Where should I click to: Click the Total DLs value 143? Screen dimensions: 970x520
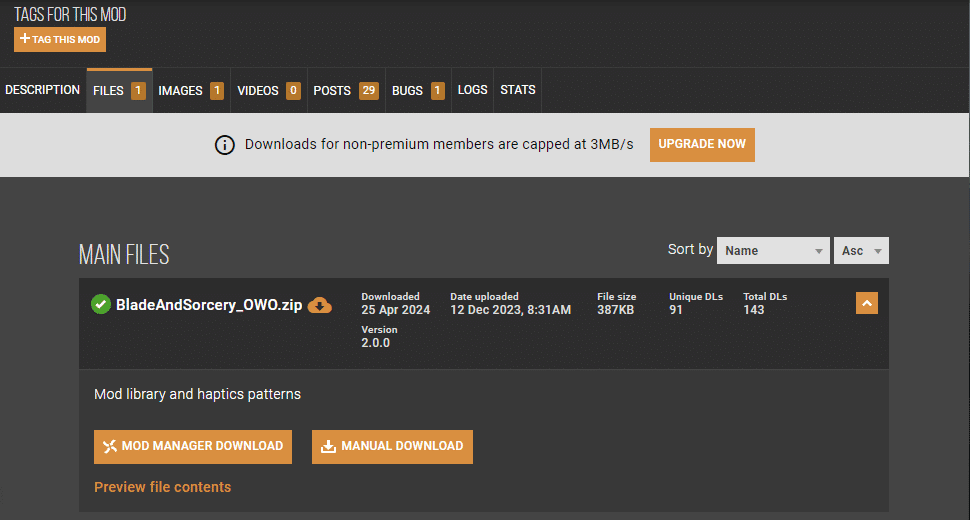[753, 310]
